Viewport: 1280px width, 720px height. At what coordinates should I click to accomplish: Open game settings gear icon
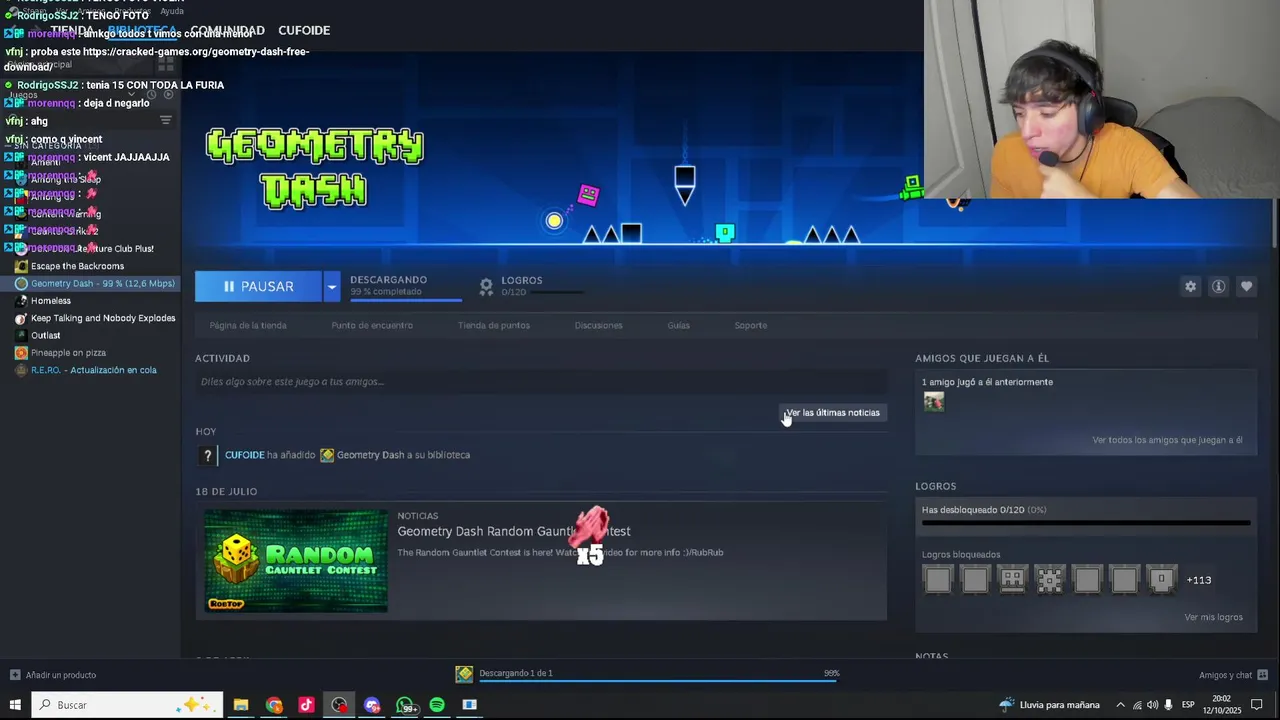(x=1190, y=286)
